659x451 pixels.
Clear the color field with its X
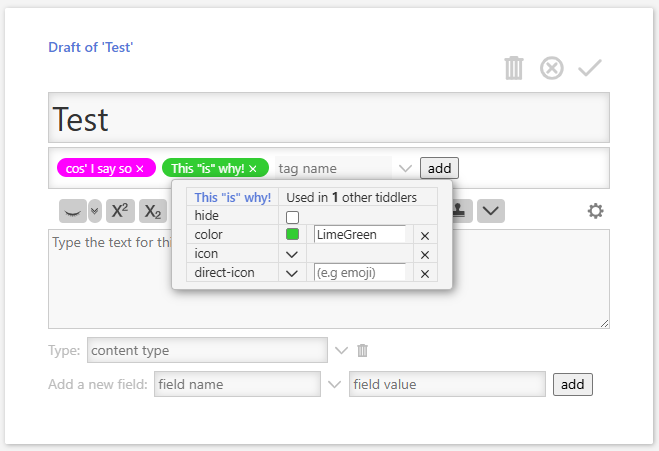click(425, 236)
